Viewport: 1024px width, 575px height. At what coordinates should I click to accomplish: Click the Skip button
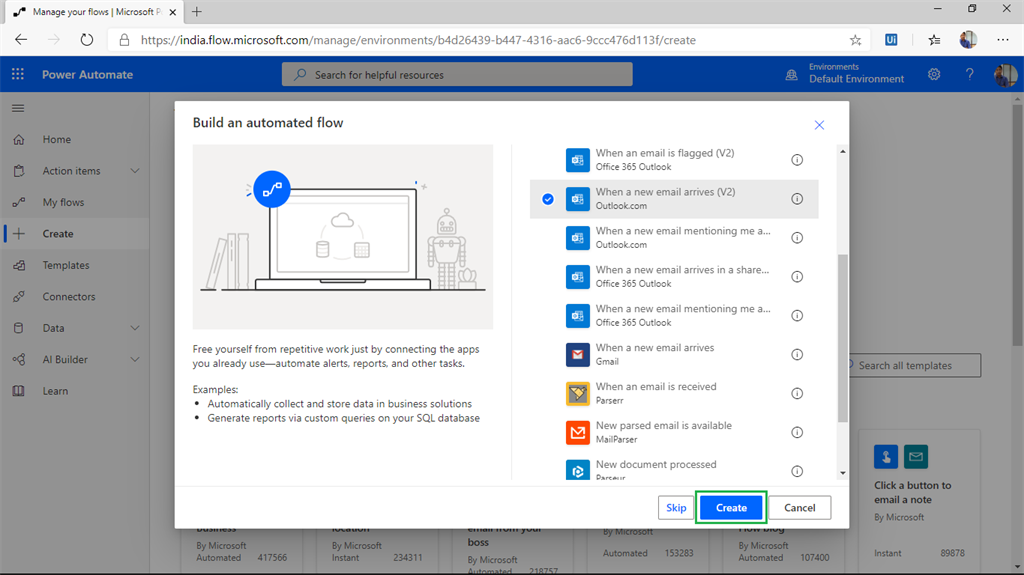[x=676, y=508]
